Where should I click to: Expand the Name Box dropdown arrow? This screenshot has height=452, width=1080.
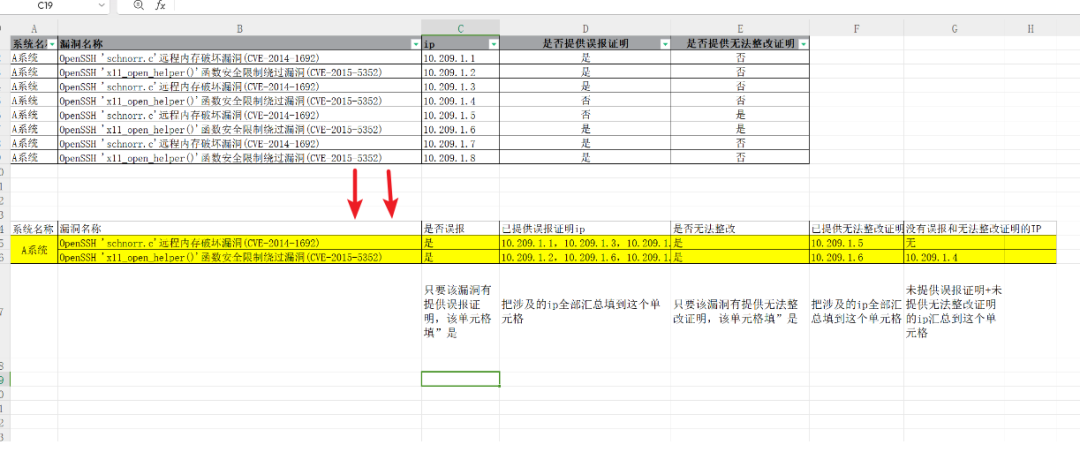coord(102,6)
